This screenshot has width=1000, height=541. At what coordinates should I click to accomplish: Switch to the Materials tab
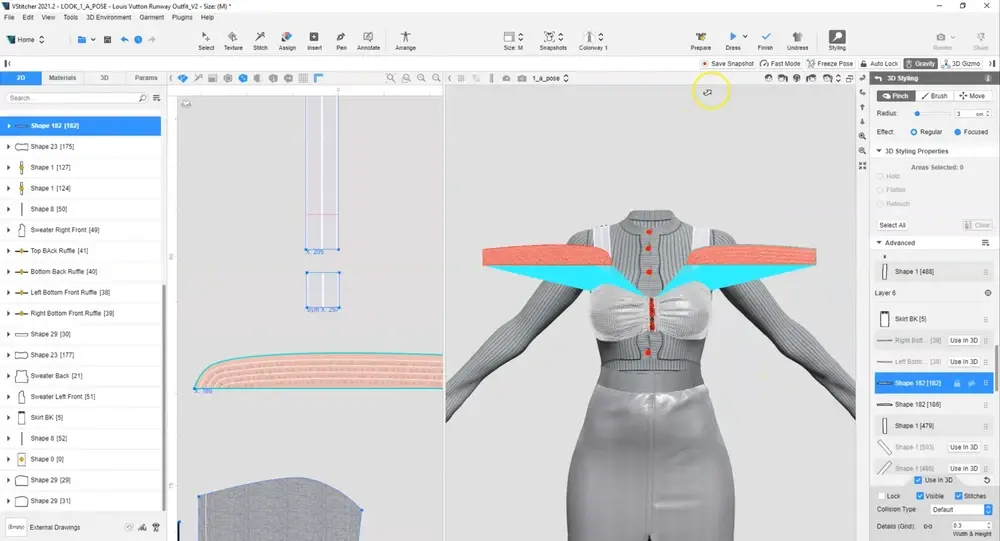coord(62,77)
